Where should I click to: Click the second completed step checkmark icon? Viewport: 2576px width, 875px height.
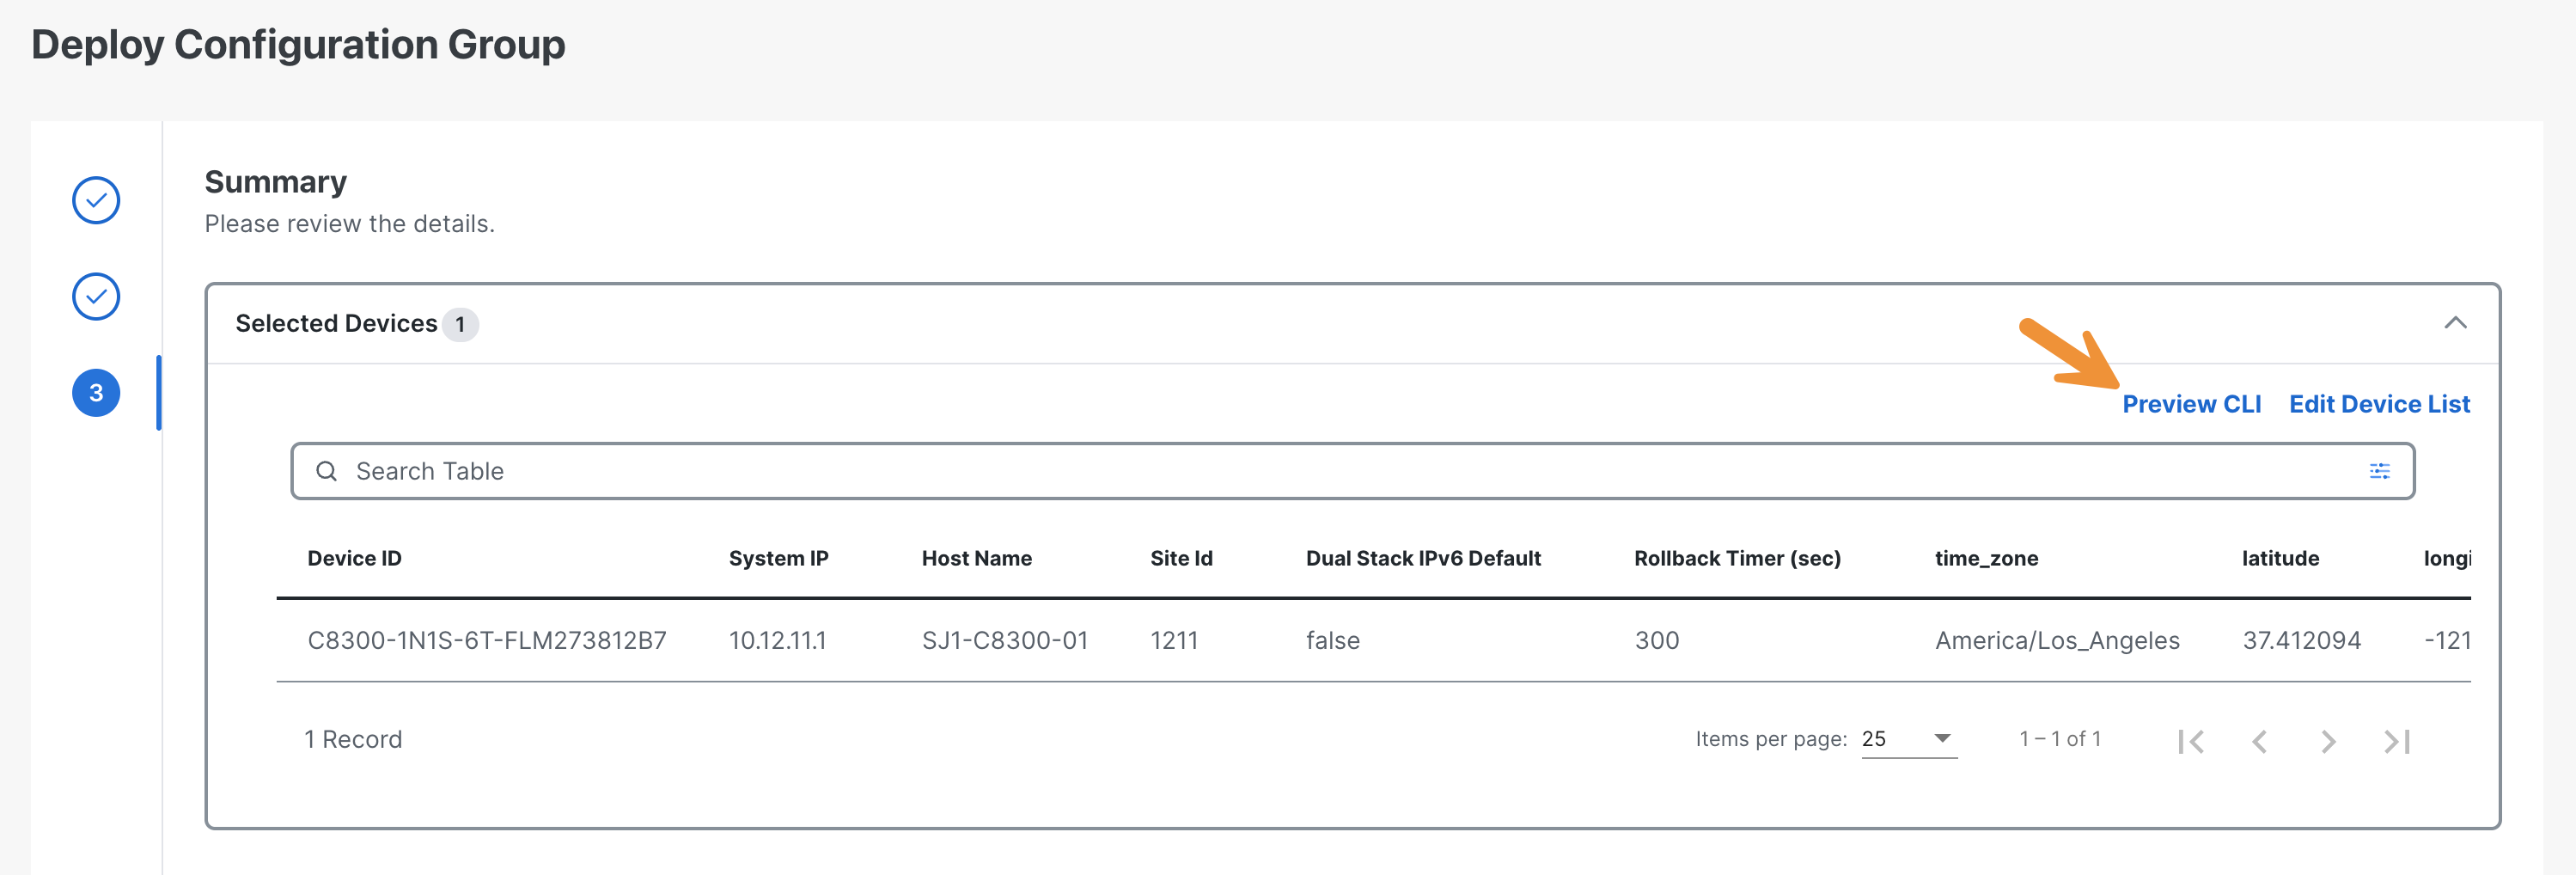[96, 296]
